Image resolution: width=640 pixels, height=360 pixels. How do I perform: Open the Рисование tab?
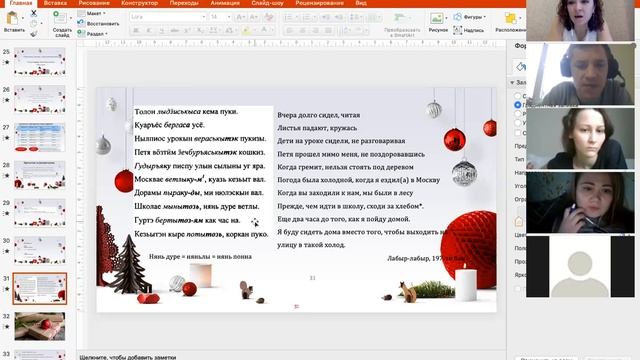click(94, 3)
